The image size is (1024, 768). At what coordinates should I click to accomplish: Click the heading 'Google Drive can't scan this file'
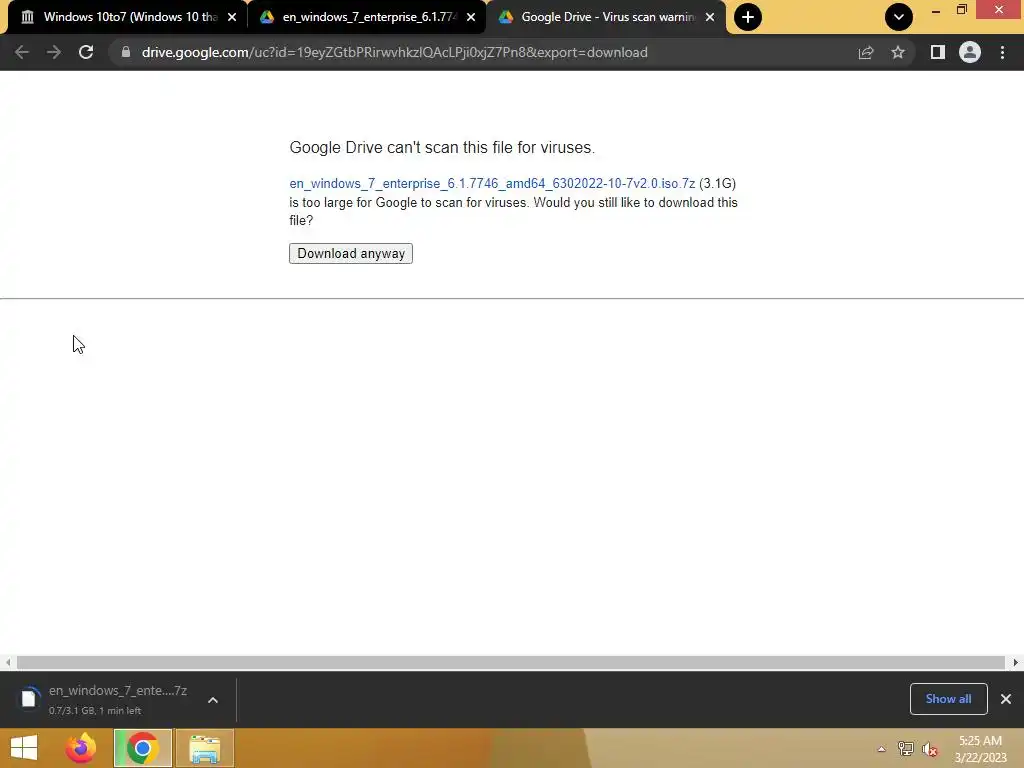coord(442,148)
